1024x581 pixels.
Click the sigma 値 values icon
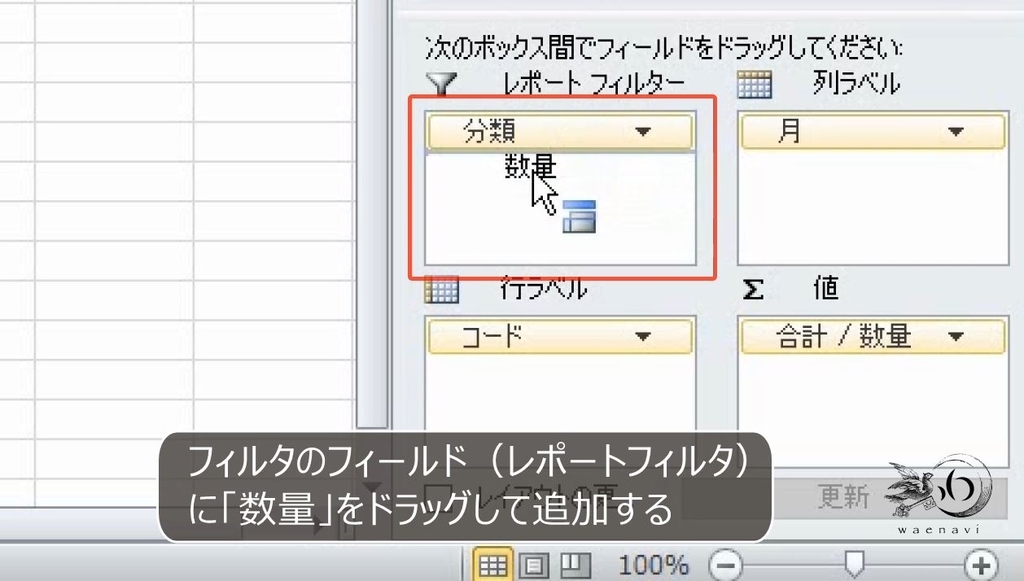click(753, 289)
